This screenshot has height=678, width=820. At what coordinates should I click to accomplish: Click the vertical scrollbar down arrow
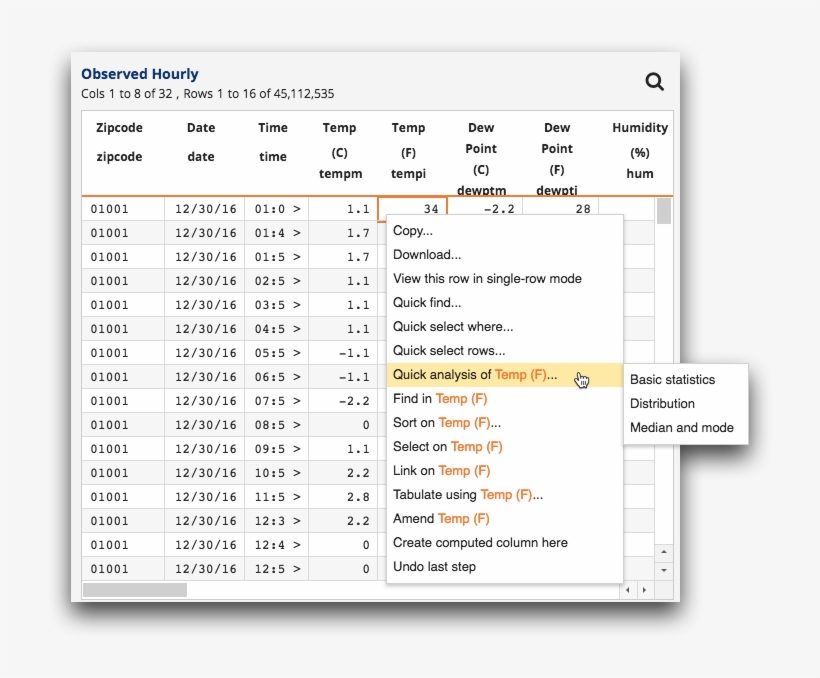664,570
